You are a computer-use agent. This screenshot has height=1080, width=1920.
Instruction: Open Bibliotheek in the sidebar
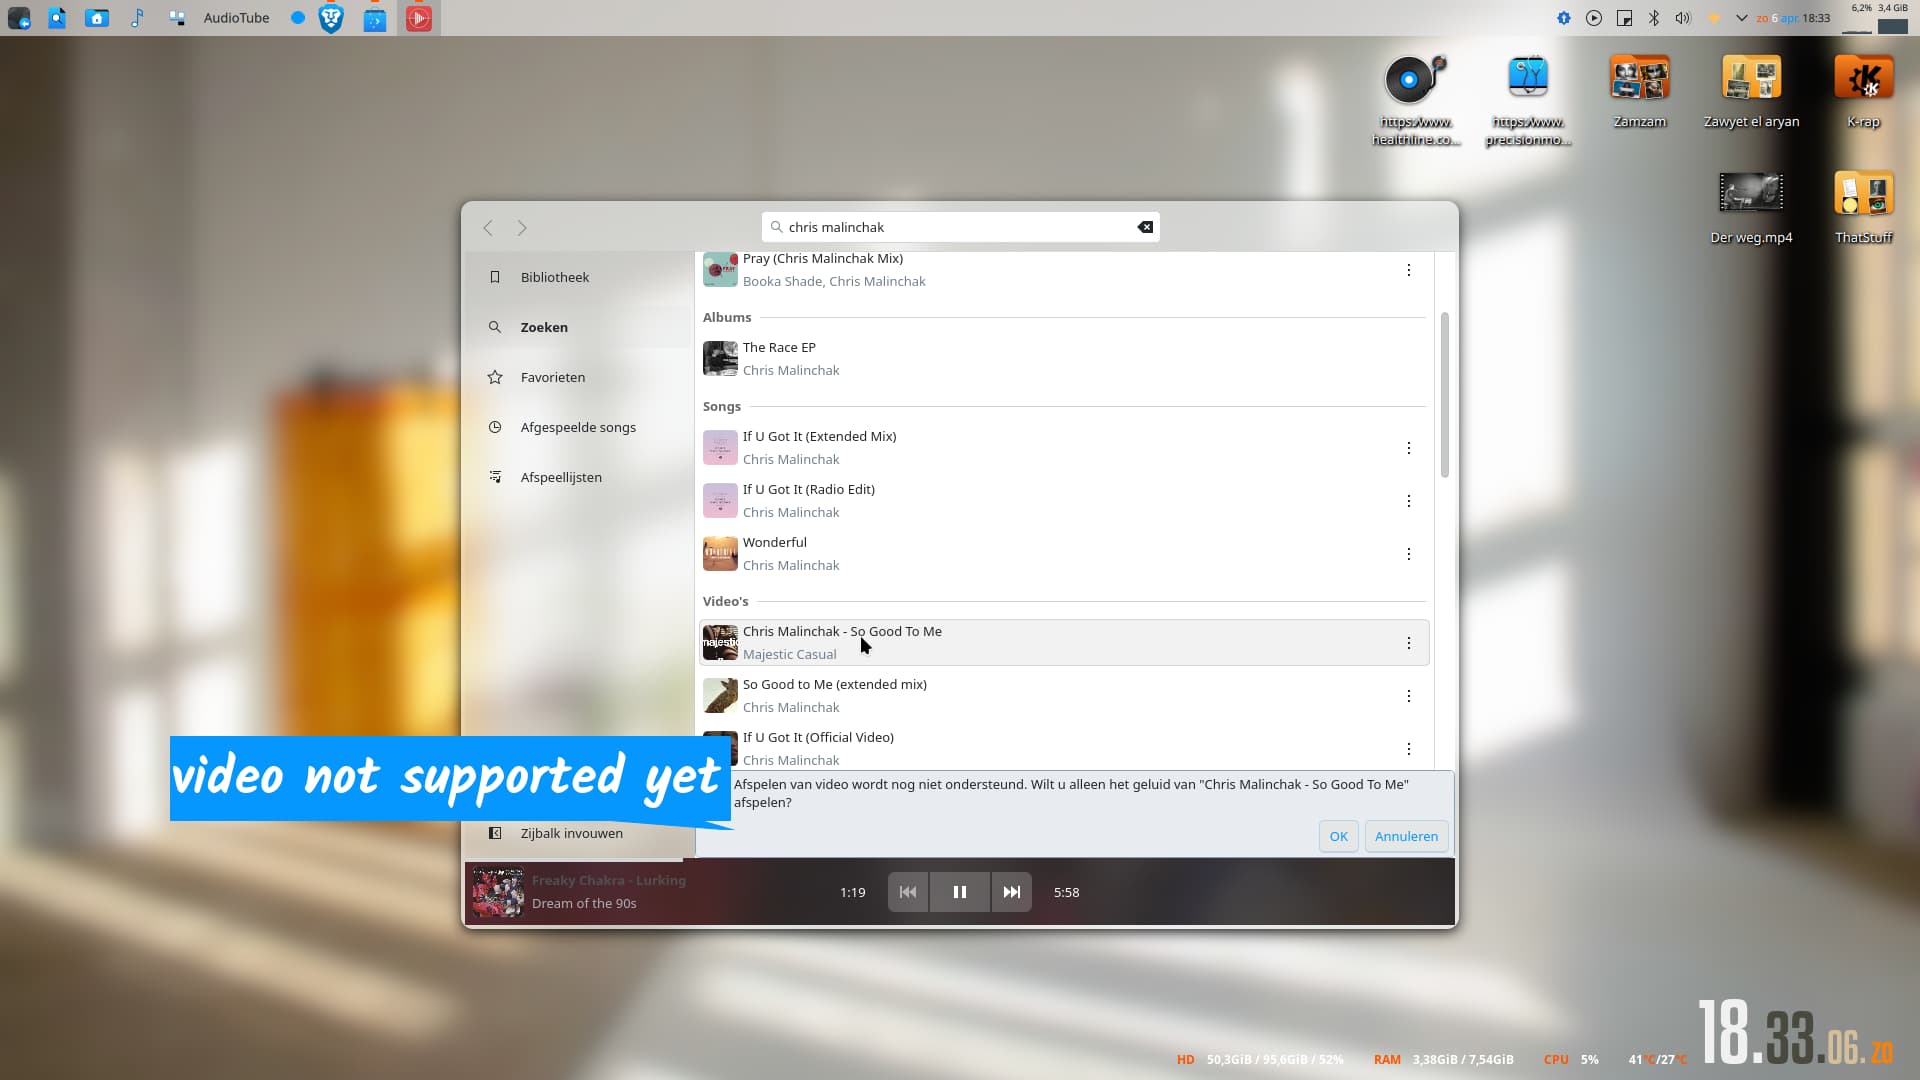tap(578, 277)
